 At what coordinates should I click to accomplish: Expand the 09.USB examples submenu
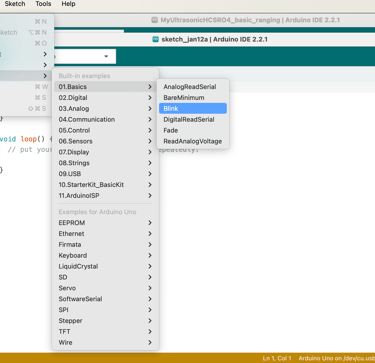point(105,174)
